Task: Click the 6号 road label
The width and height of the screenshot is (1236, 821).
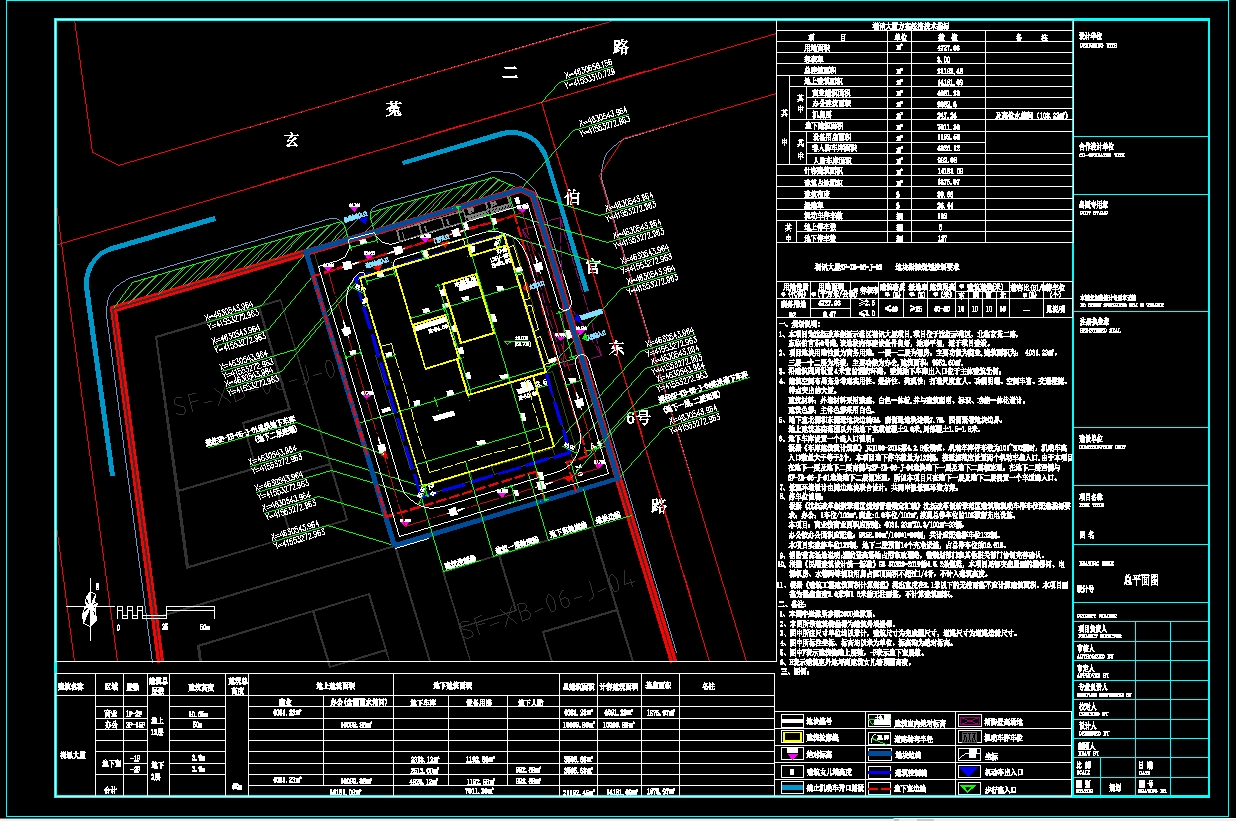Action: 638,419
